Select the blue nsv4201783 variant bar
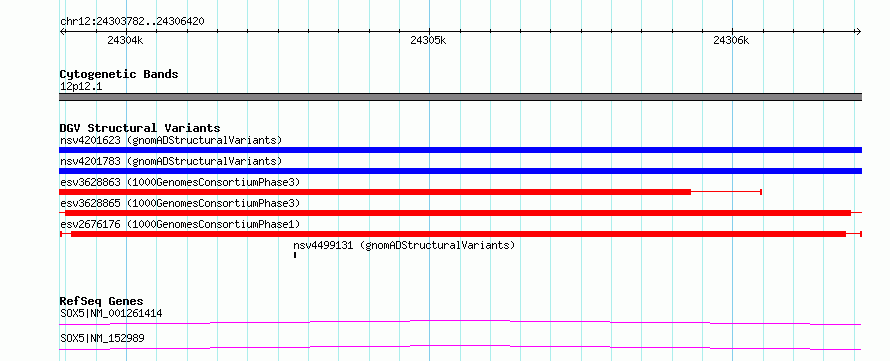 pos(460,171)
